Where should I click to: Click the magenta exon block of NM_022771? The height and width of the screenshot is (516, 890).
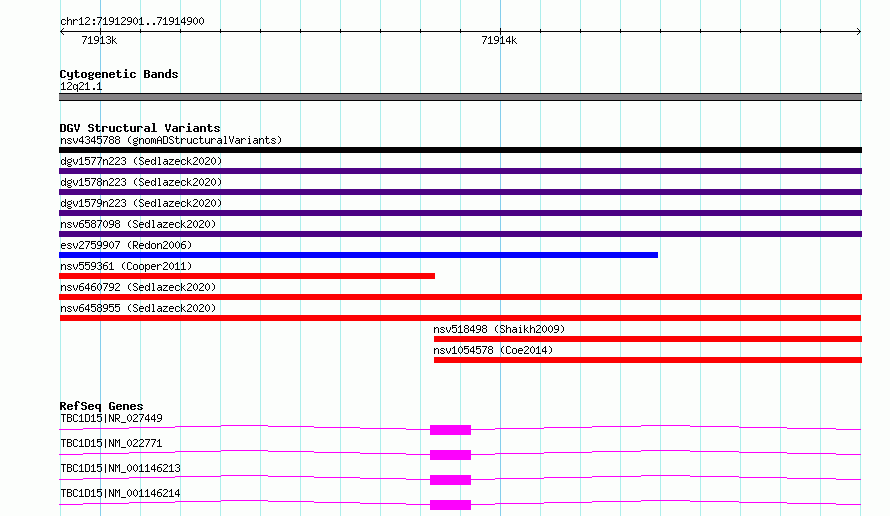[x=450, y=455]
